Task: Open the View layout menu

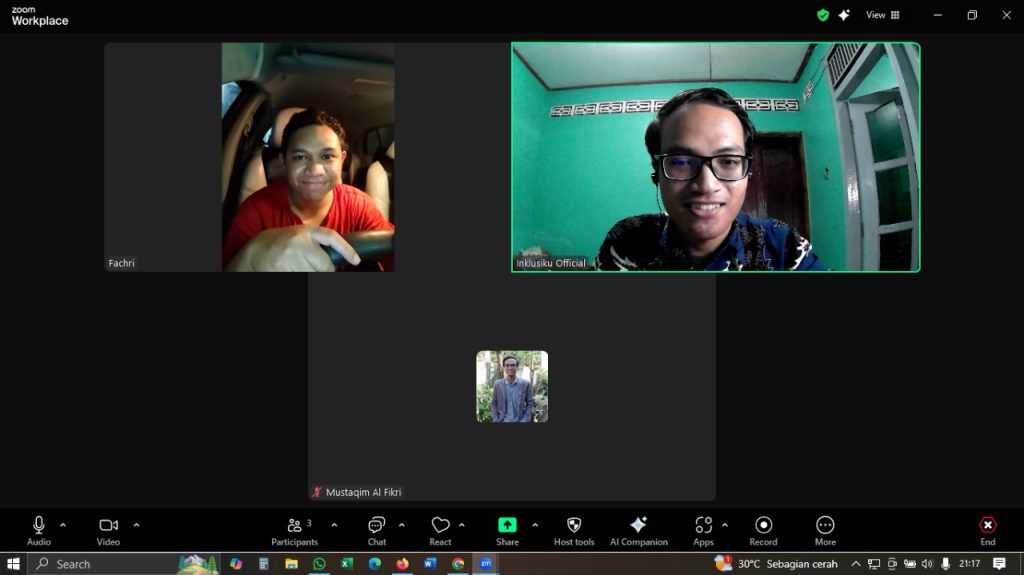Action: 882,15
